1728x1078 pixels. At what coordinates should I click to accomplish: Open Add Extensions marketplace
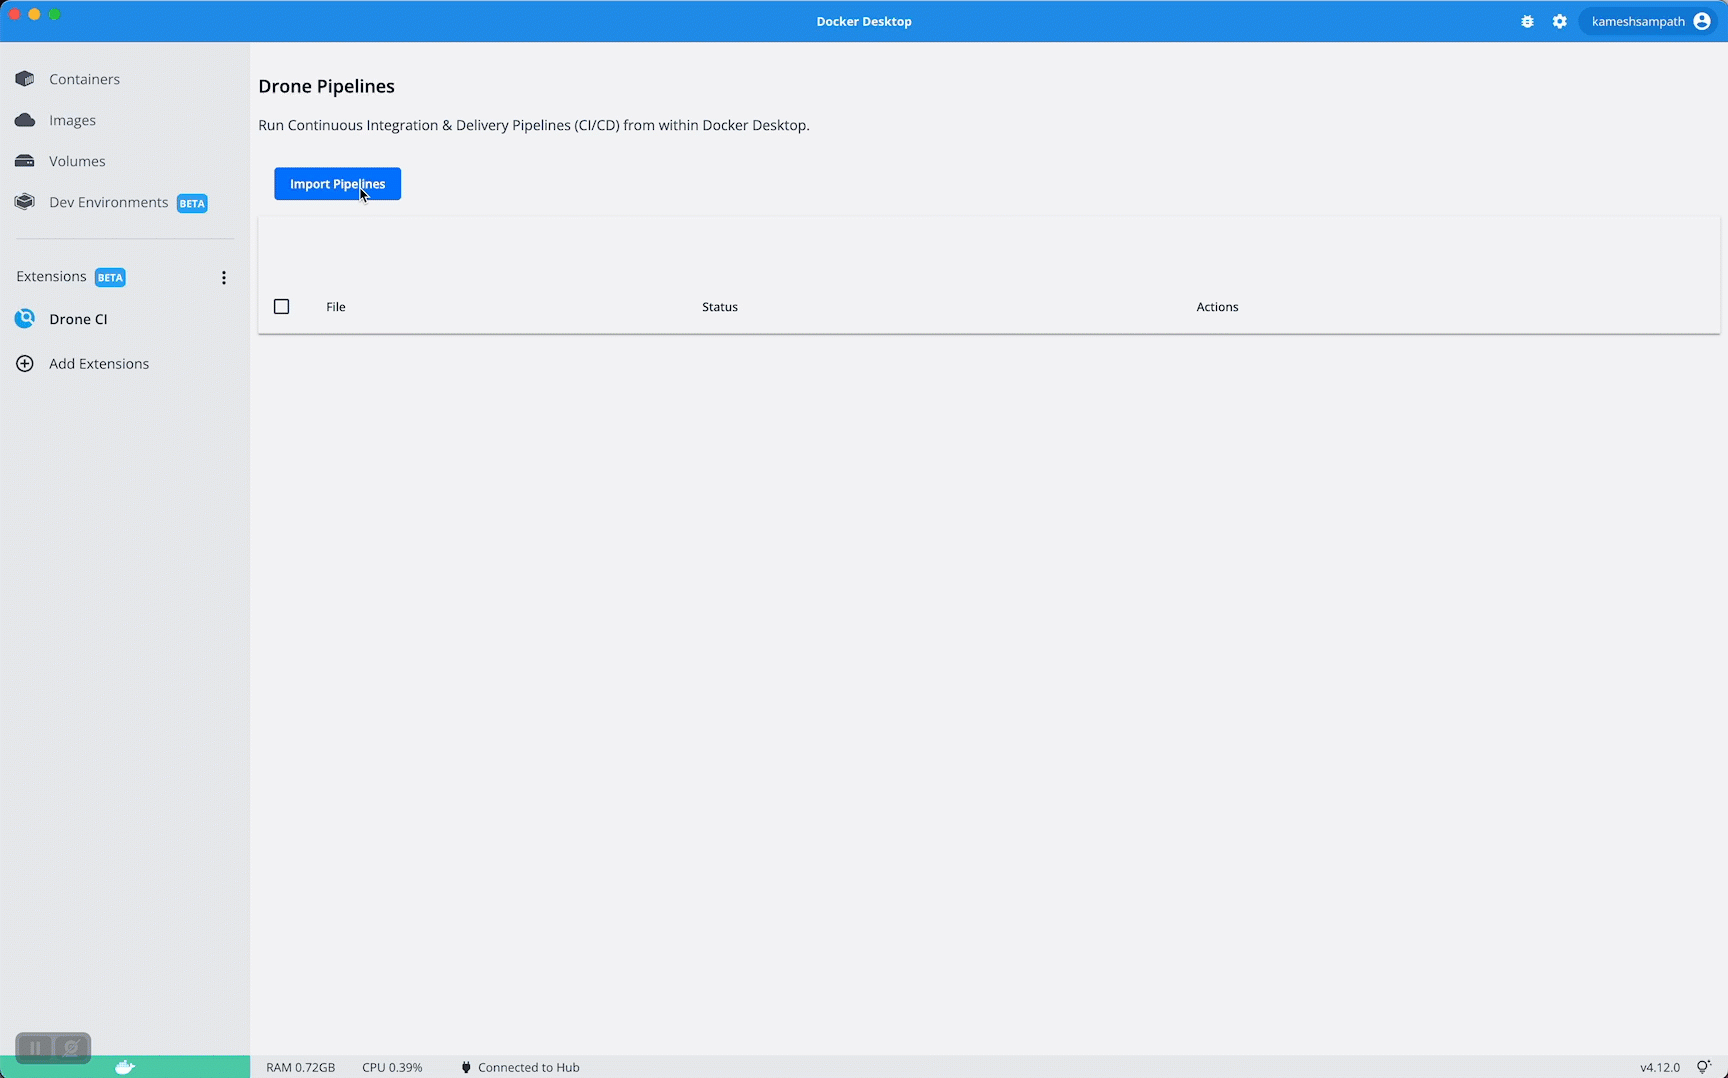[99, 364]
